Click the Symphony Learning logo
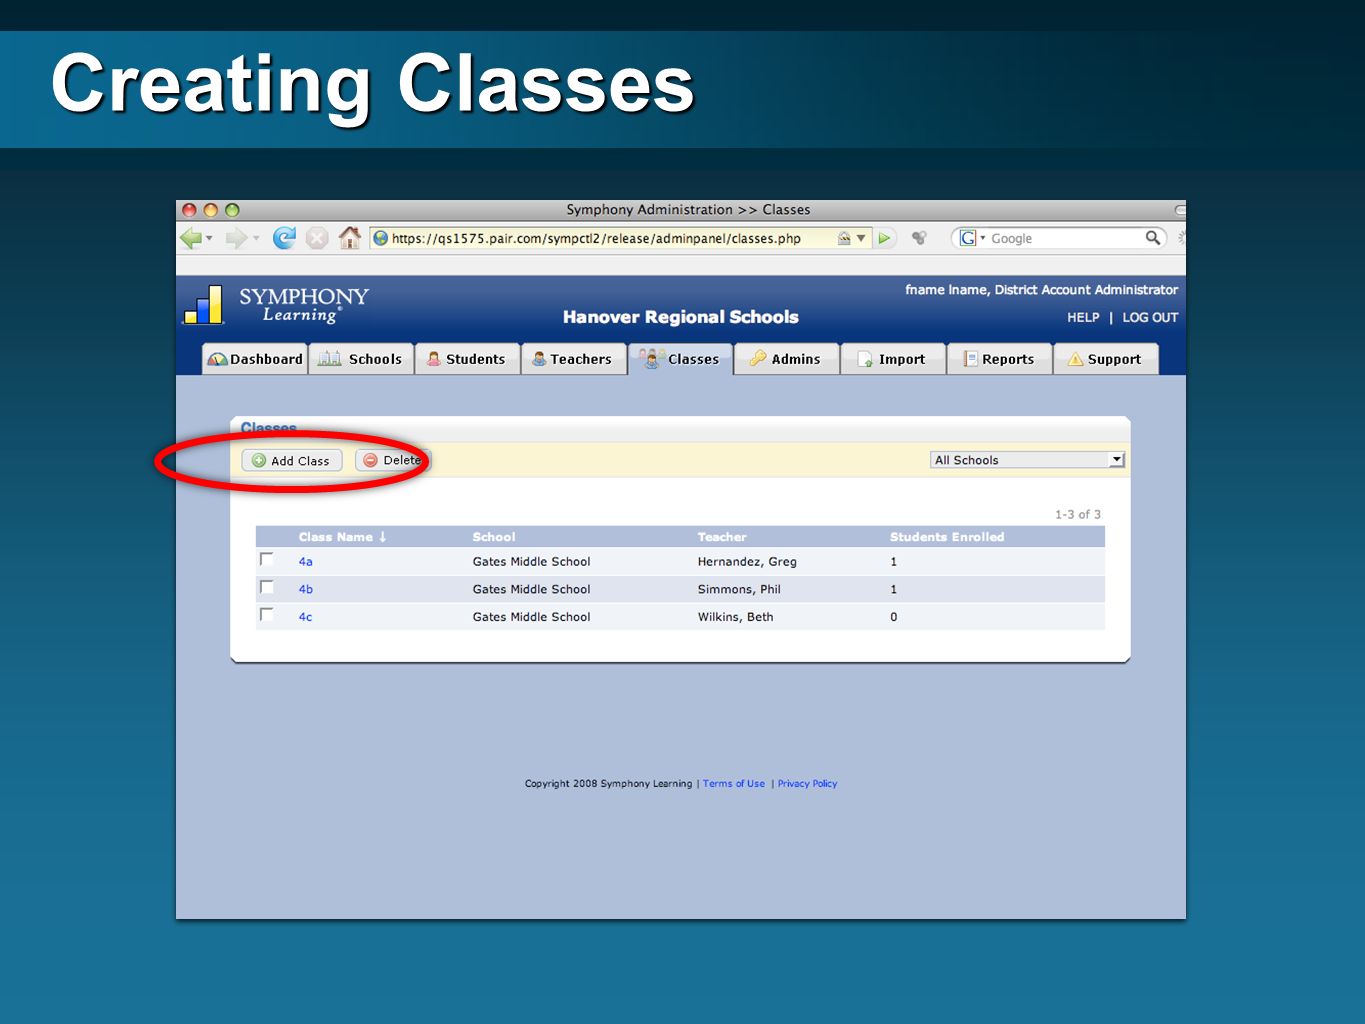Viewport: 1365px width, 1024px height. pyautogui.click(x=276, y=305)
